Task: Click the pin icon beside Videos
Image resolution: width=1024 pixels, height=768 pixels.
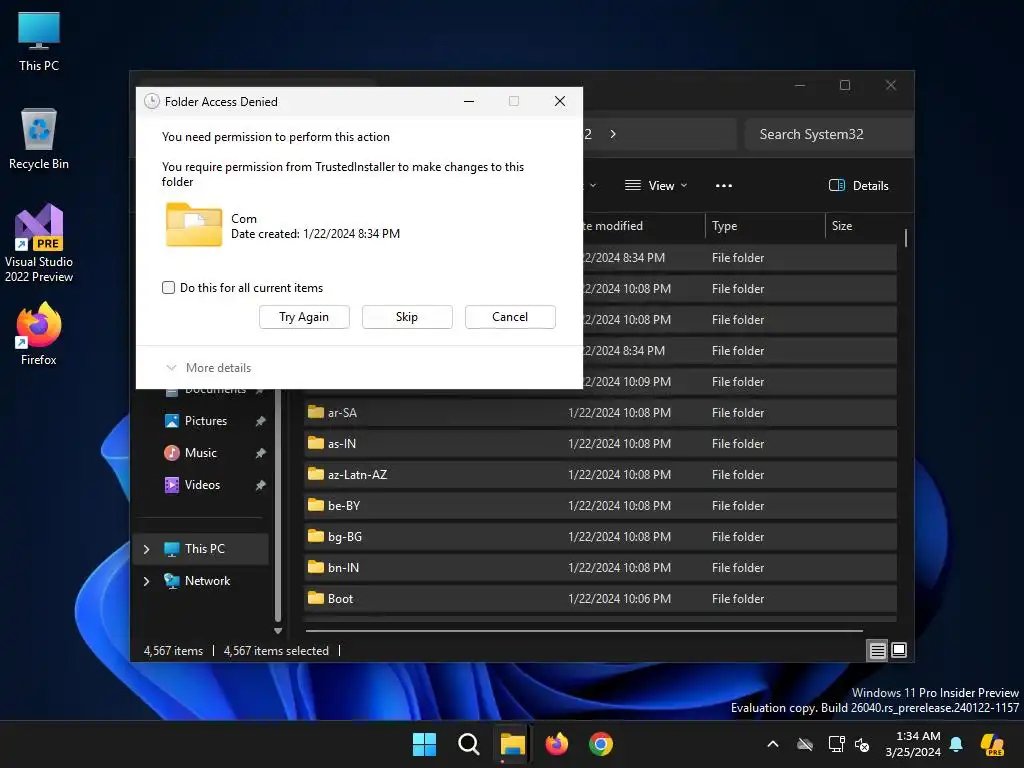Action: tap(261, 485)
